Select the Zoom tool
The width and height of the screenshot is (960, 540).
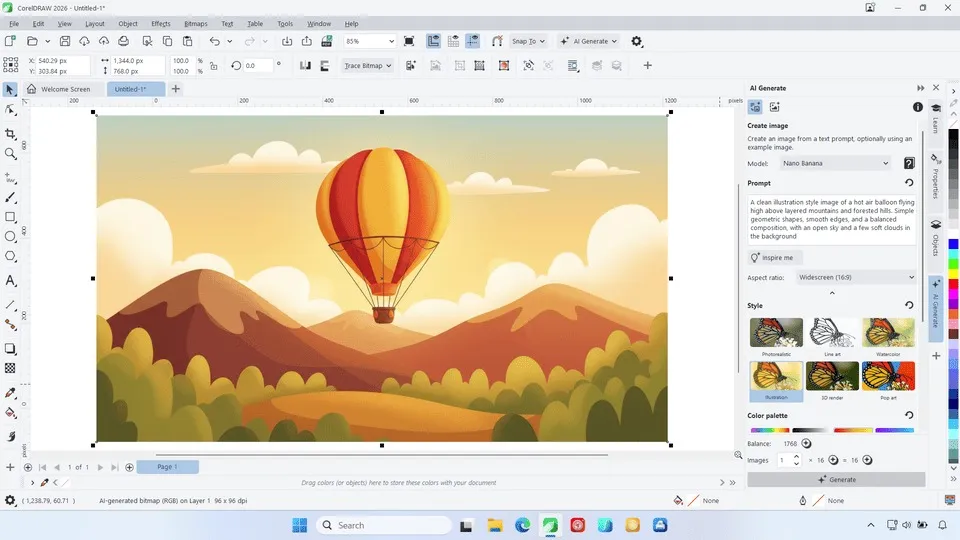11,154
